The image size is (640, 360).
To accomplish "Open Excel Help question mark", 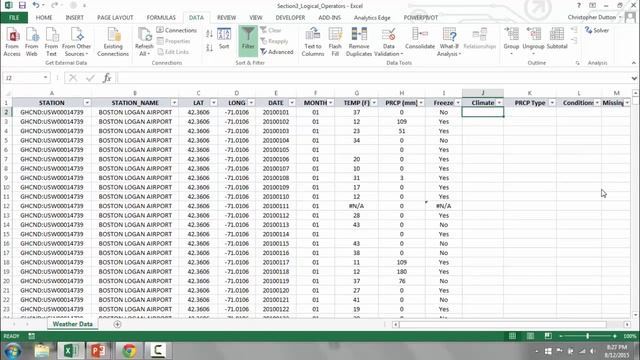I will (579, 6).
